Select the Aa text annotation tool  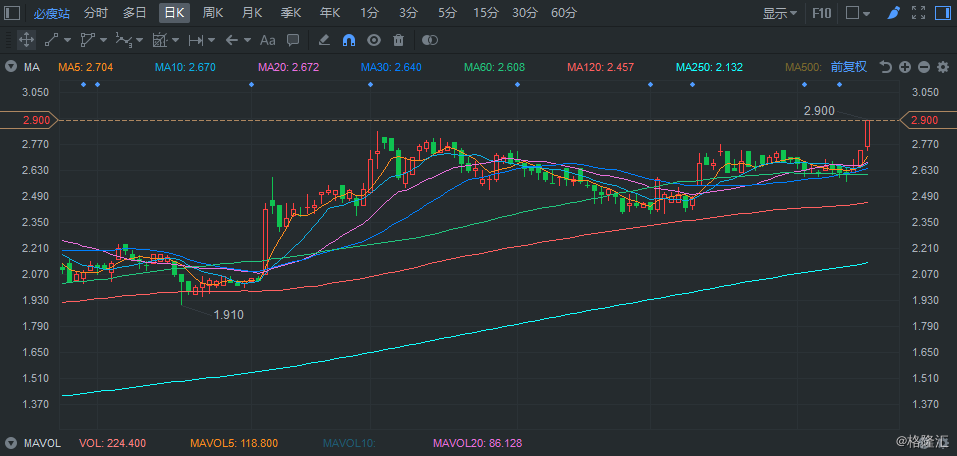pyautogui.click(x=268, y=40)
